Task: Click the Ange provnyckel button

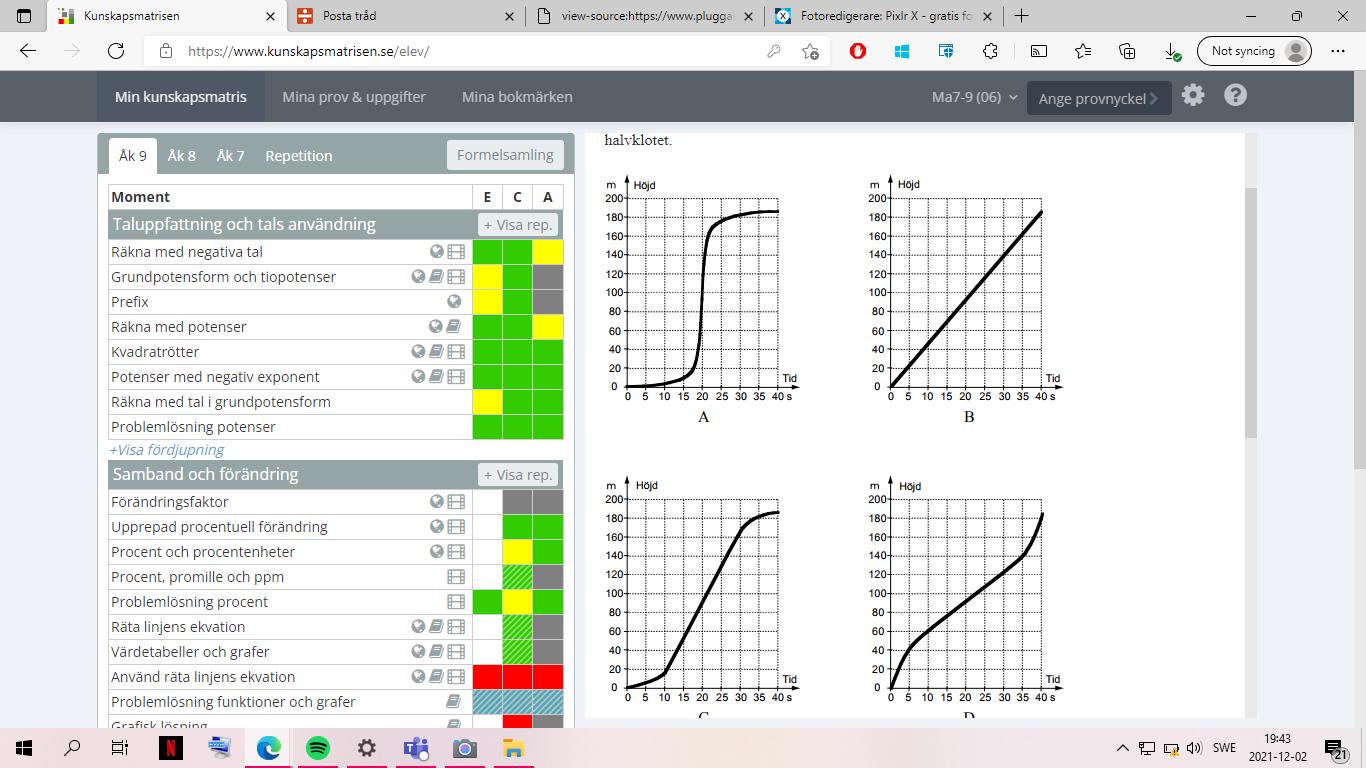Action: coord(1098,98)
